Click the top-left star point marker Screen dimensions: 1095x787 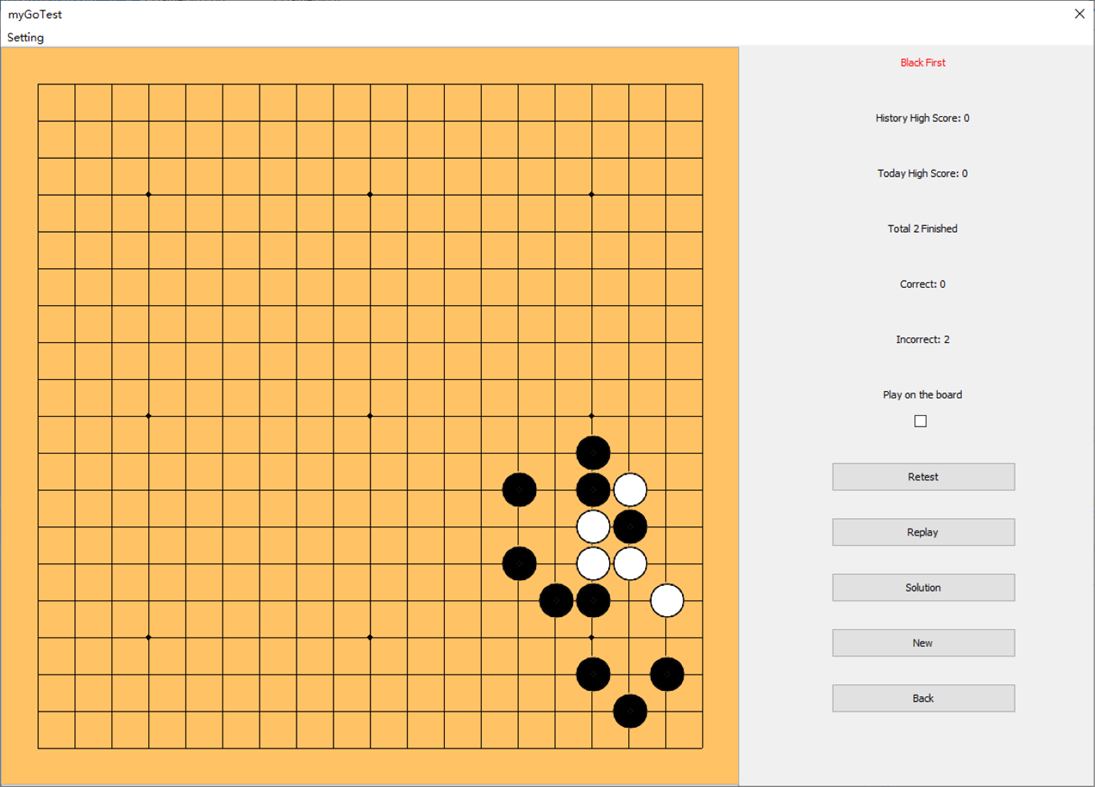pos(148,194)
